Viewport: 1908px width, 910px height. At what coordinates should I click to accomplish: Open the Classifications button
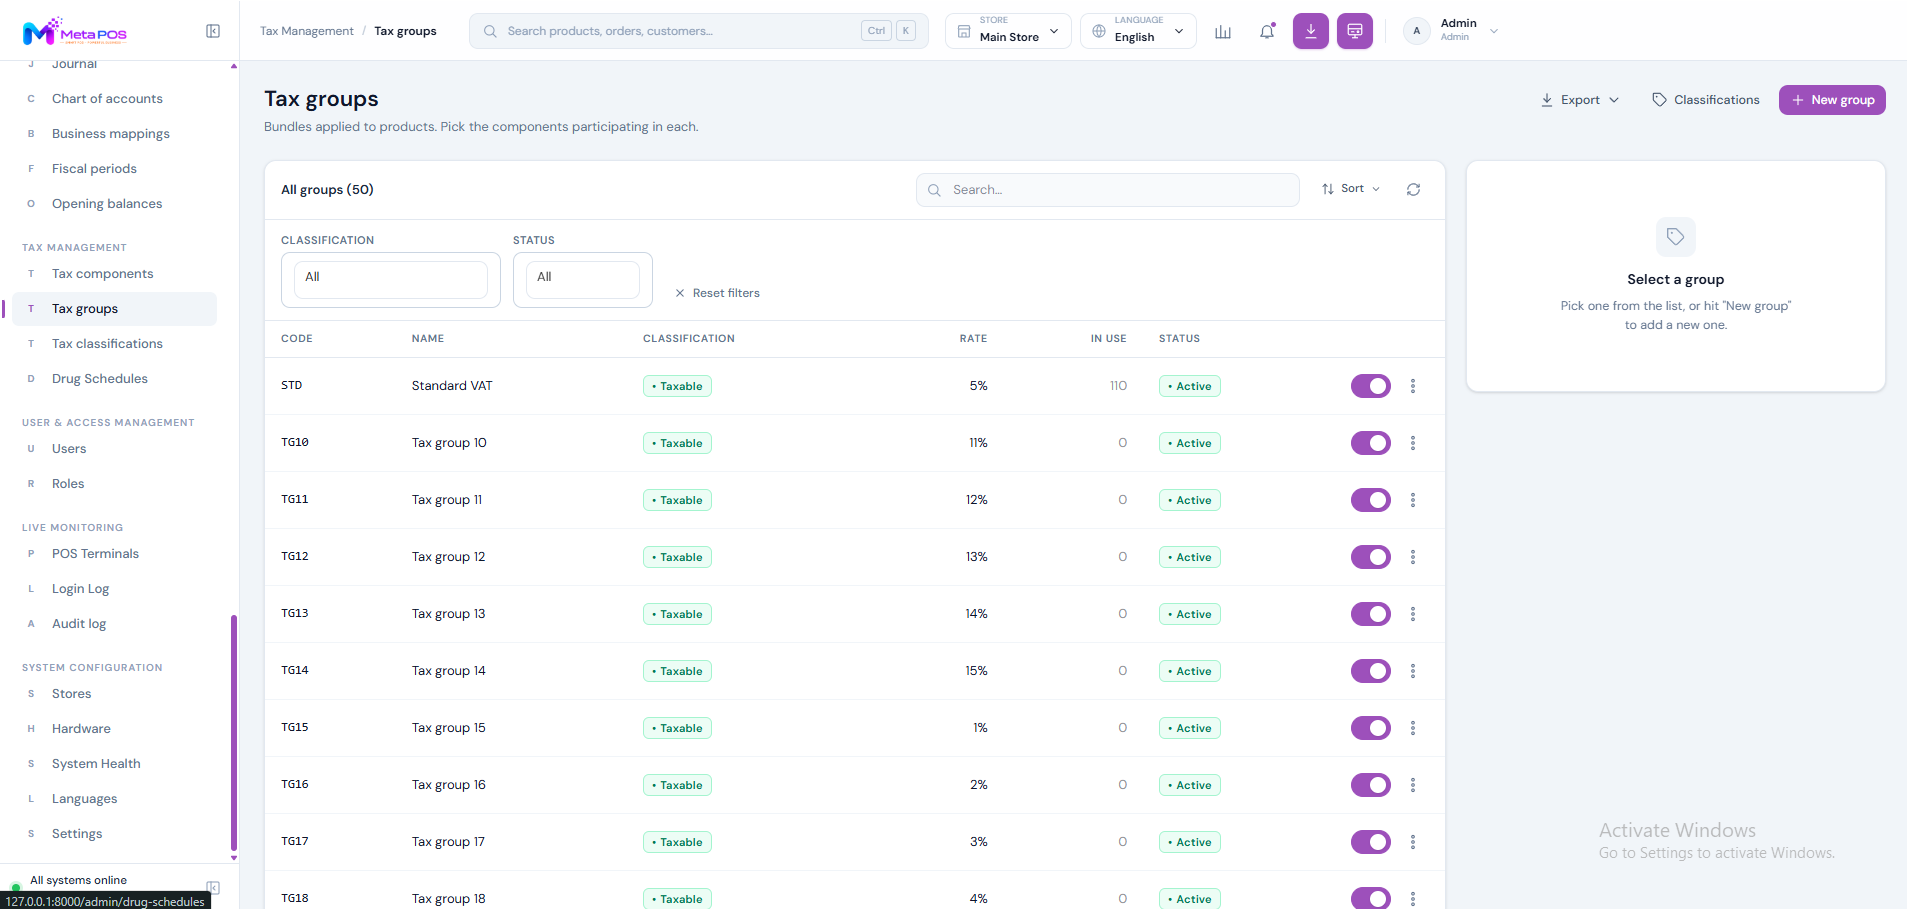point(1706,100)
